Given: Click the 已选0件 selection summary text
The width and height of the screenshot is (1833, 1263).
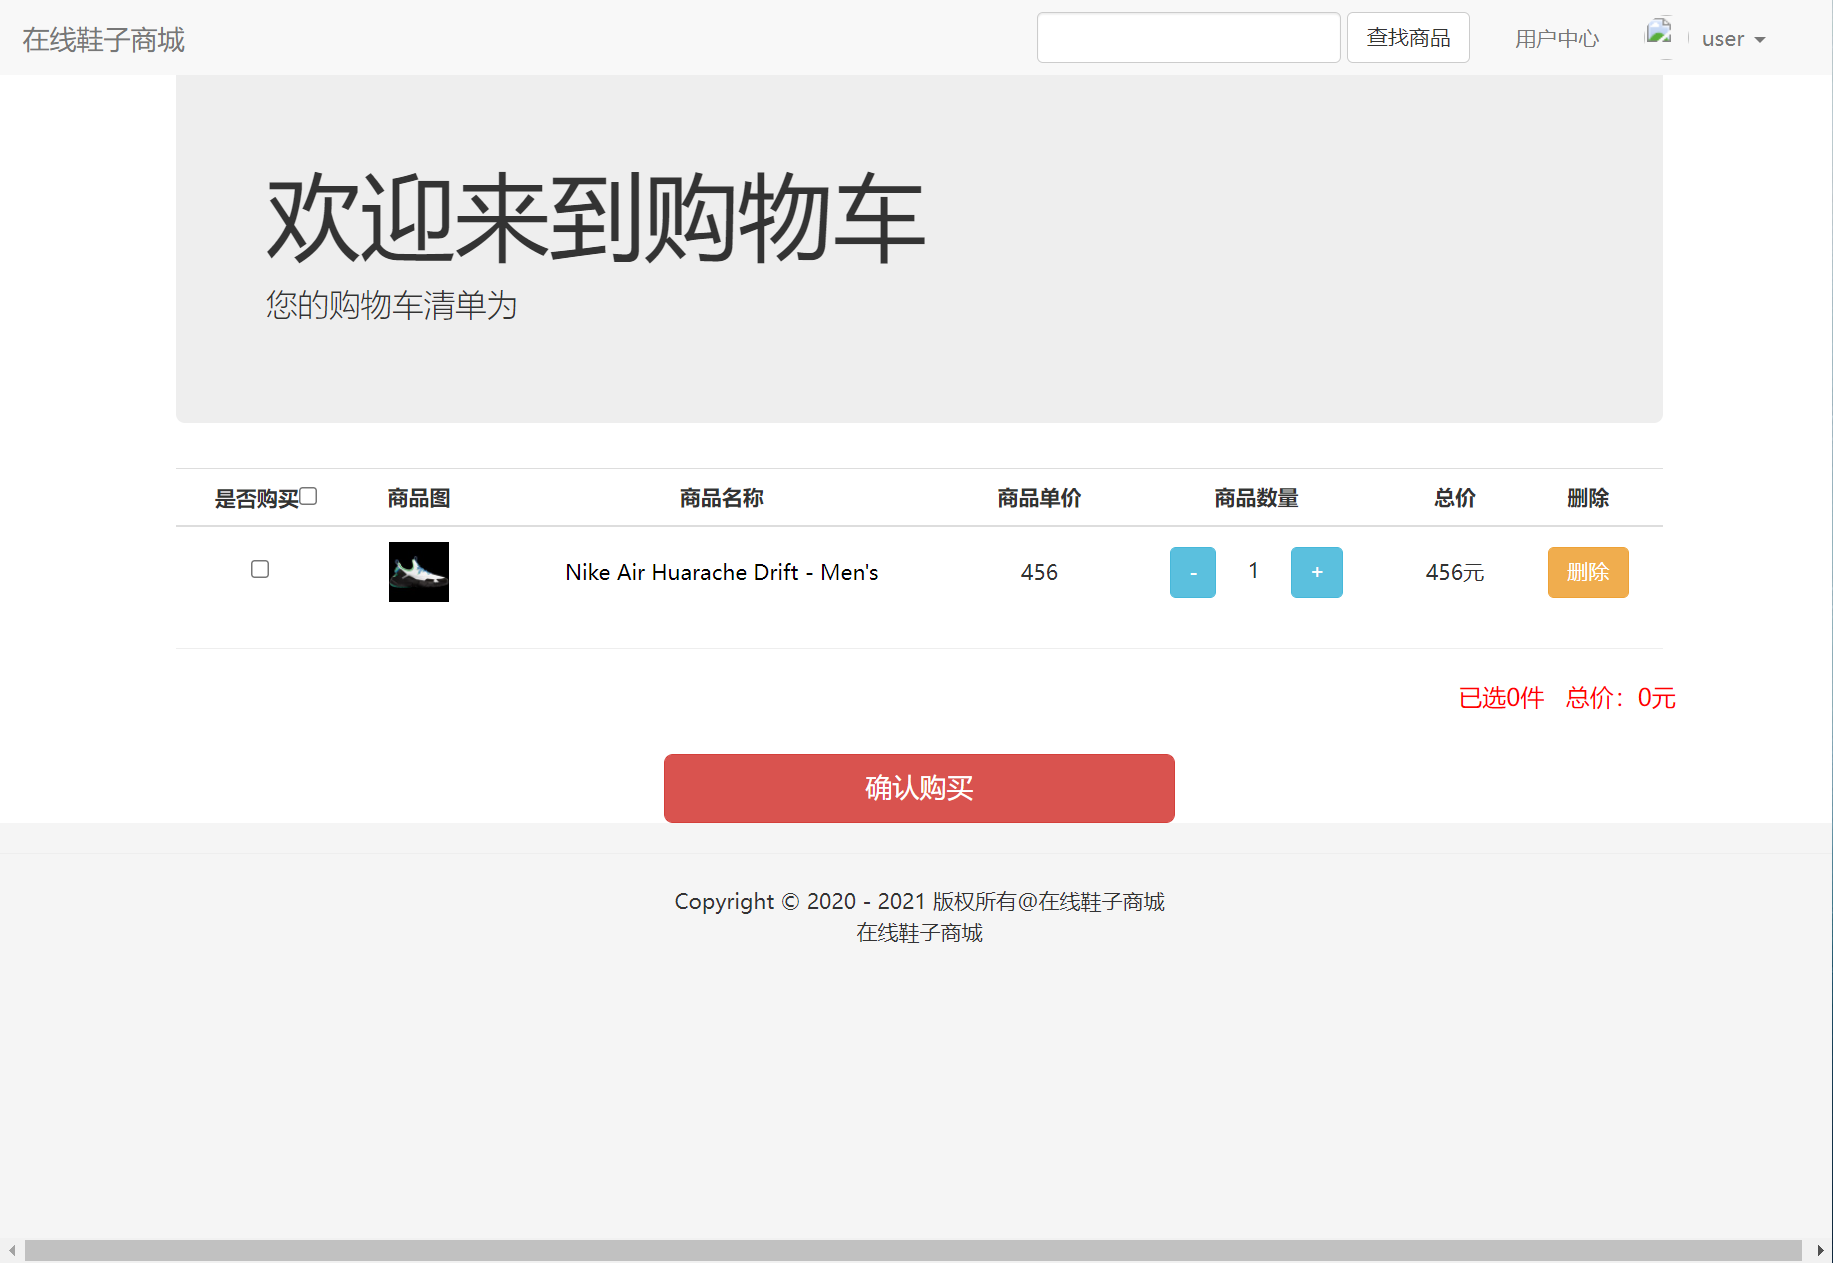Looking at the screenshot, I should click(x=1500, y=699).
